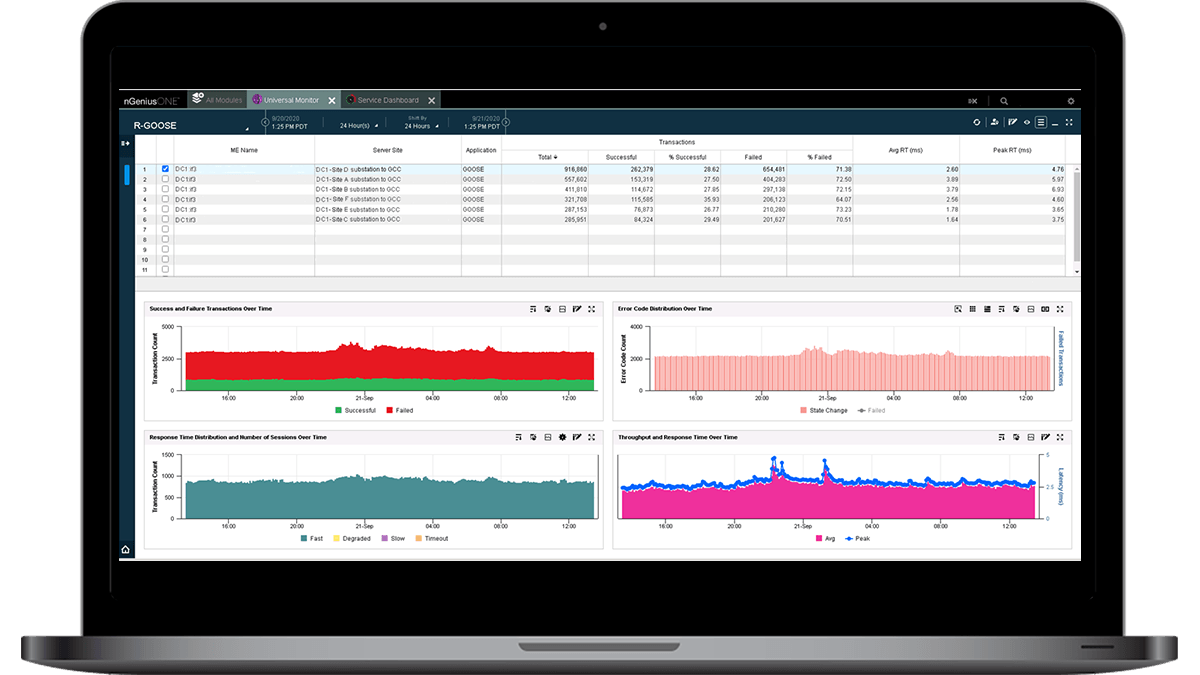Uncheck the selected checkbox on row 1
This screenshot has width=1200, height=675.
point(167,169)
